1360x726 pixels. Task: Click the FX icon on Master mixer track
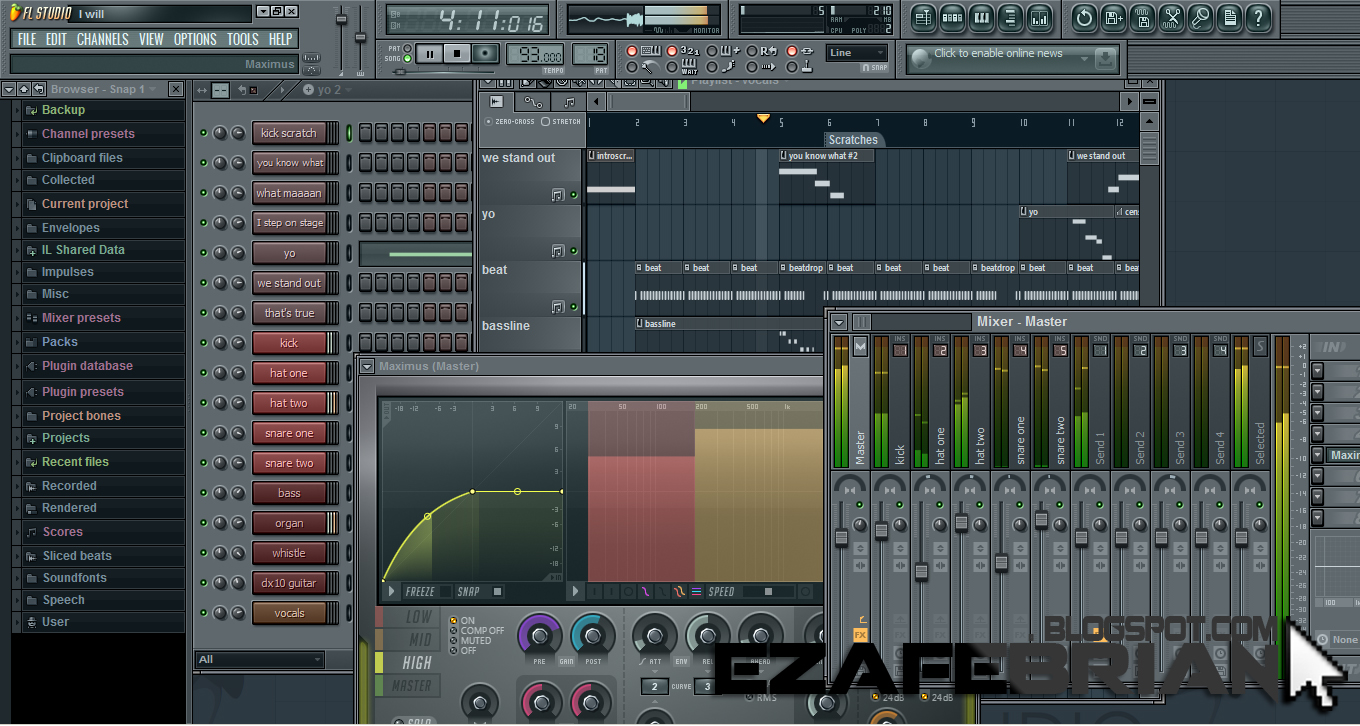click(x=860, y=635)
